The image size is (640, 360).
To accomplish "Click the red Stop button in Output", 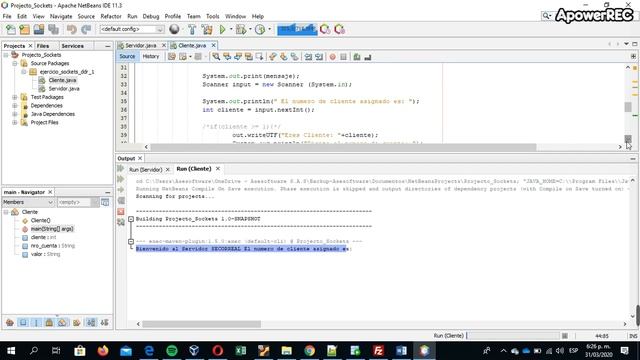I will click(x=121, y=211).
